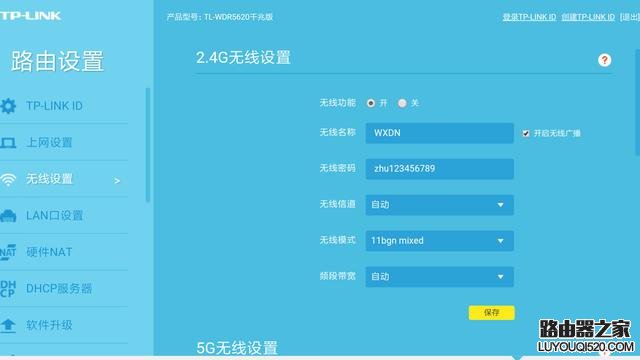Toggle the 开启无线广播 checkbox
Image resolution: width=640 pixels, height=360 pixels.
pyautogui.click(x=526, y=133)
